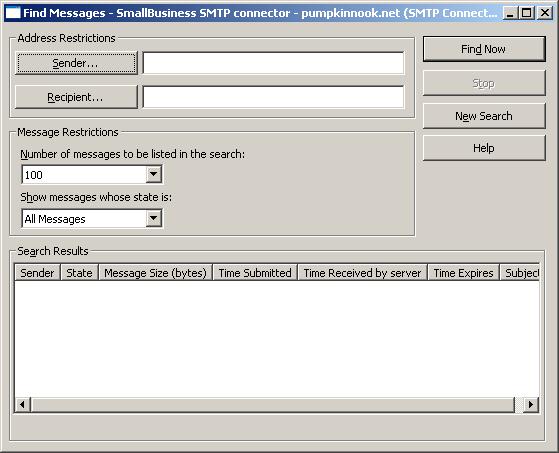559x453 pixels.
Task: Select the All Messages combo box
Action: tap(92, 218)
